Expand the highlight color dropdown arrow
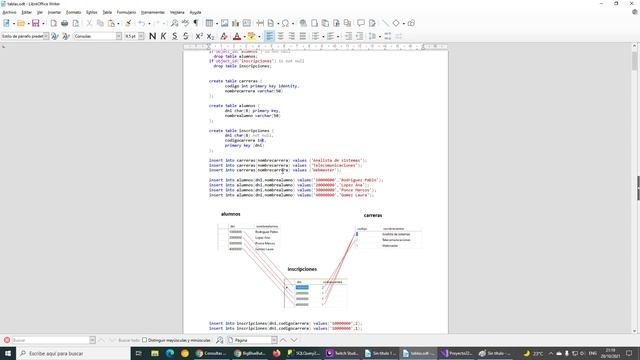Screen dimensions: 640x360 259,37
